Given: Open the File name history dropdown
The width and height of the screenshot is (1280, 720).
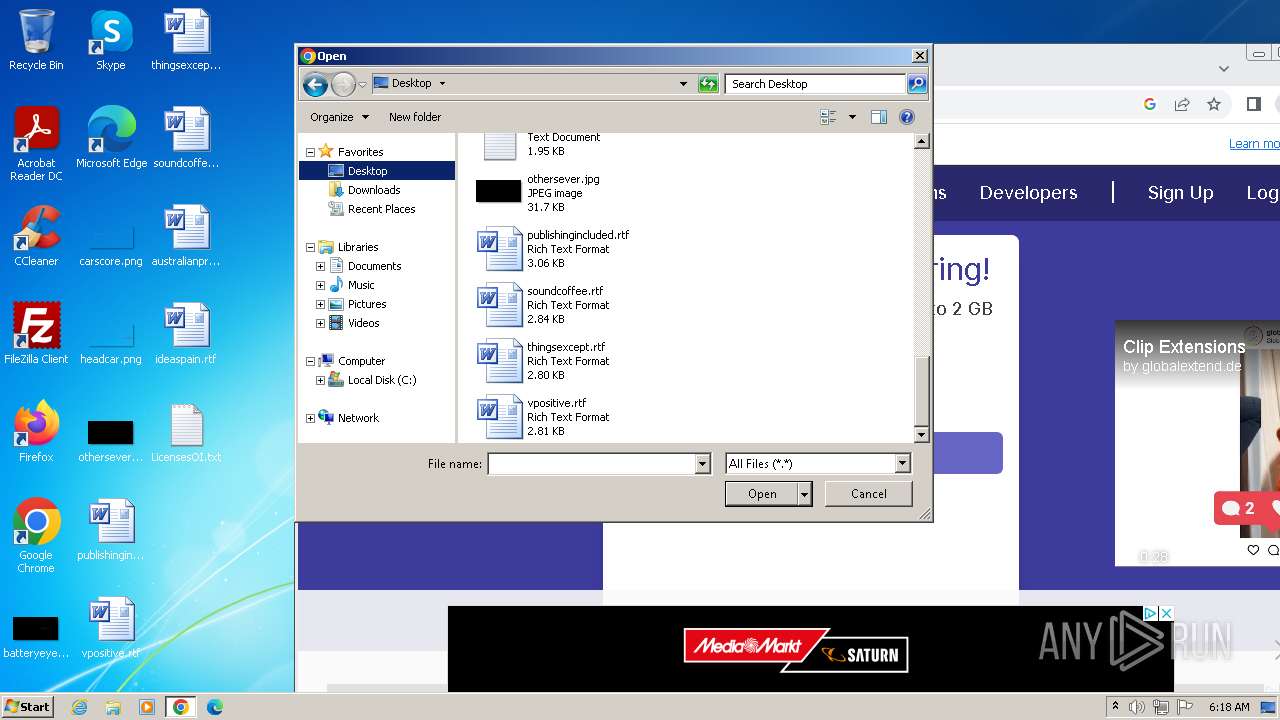Looking at the screenshot, I should [703, 464].
